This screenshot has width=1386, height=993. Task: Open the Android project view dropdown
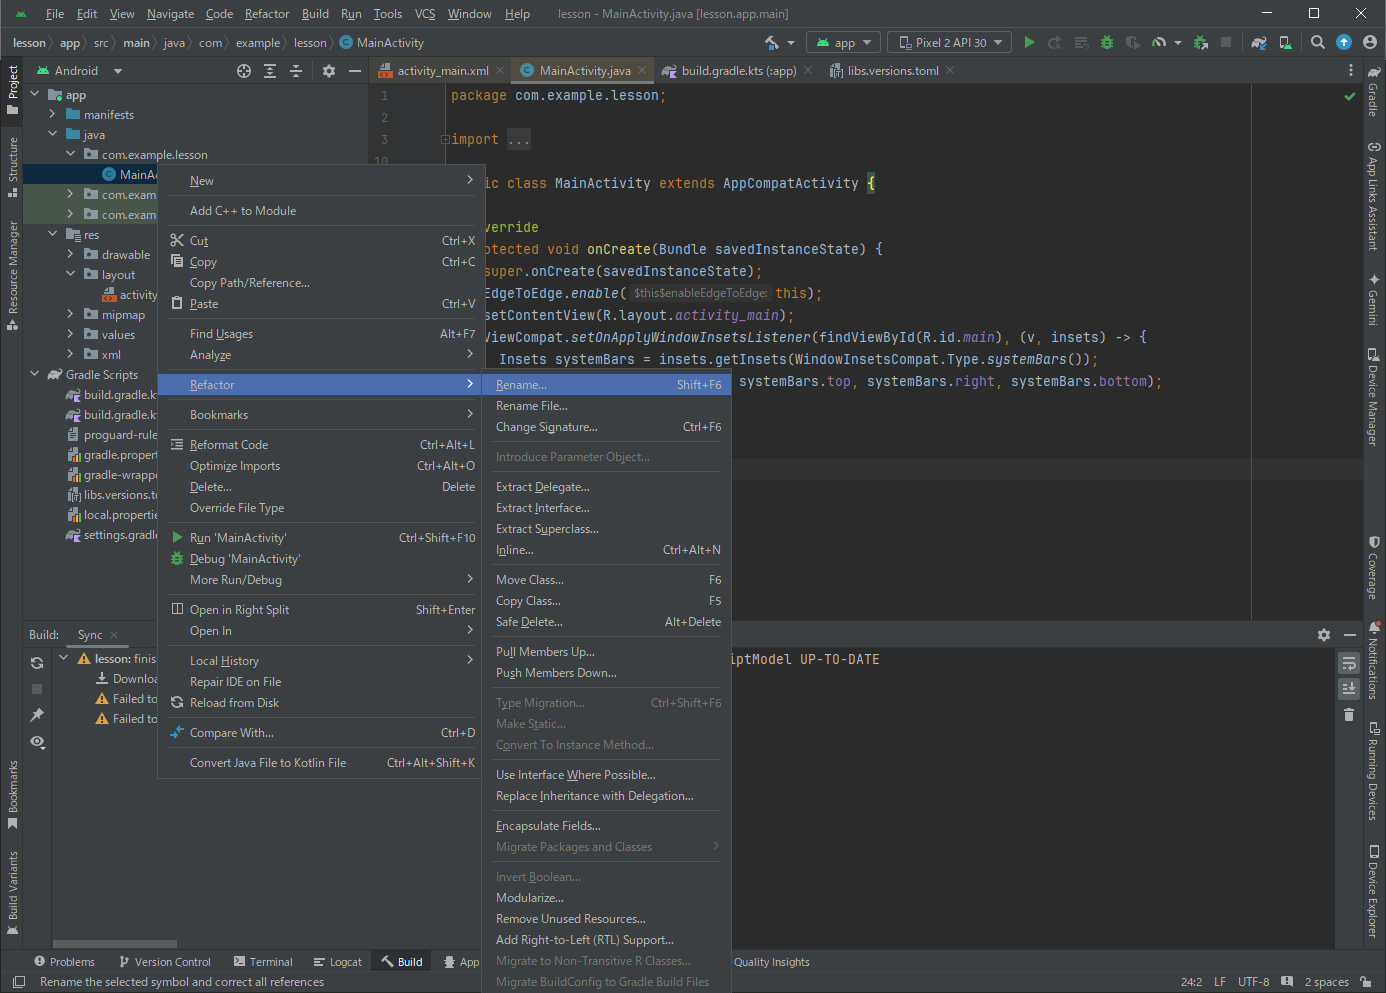tap(80, 71)
